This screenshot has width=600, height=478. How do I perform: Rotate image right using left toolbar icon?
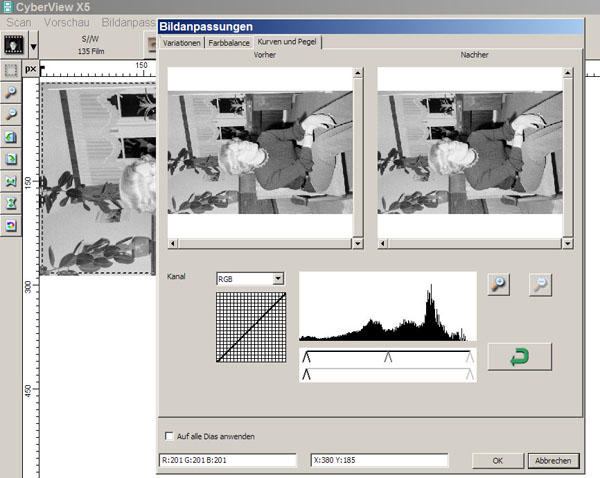(x=12, y=159)
